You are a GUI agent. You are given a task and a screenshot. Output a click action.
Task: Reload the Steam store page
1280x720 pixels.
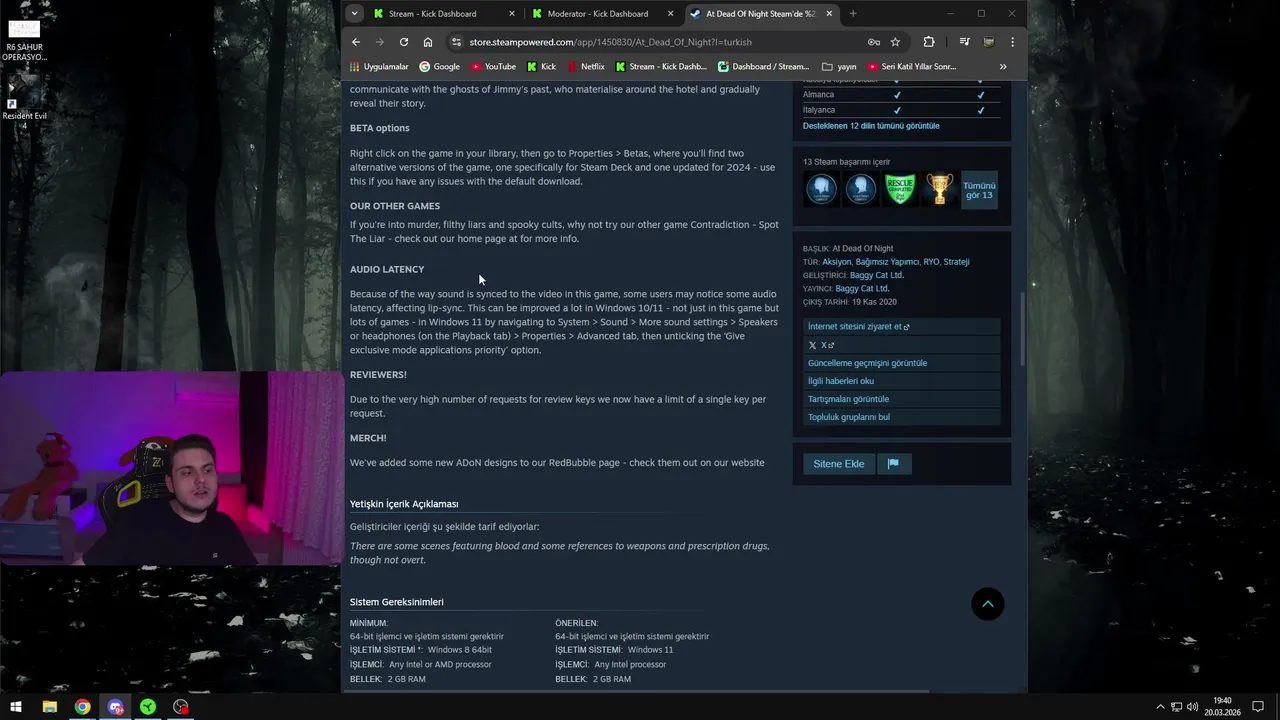coord(404,42)
